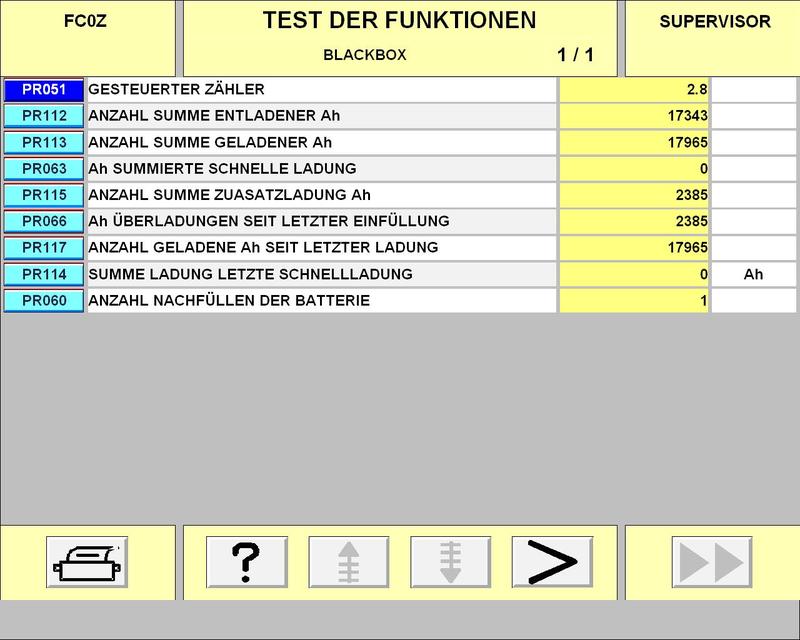Click the FC0Z header panel
The image size is (800, 640).
click(x=87, y=38)
